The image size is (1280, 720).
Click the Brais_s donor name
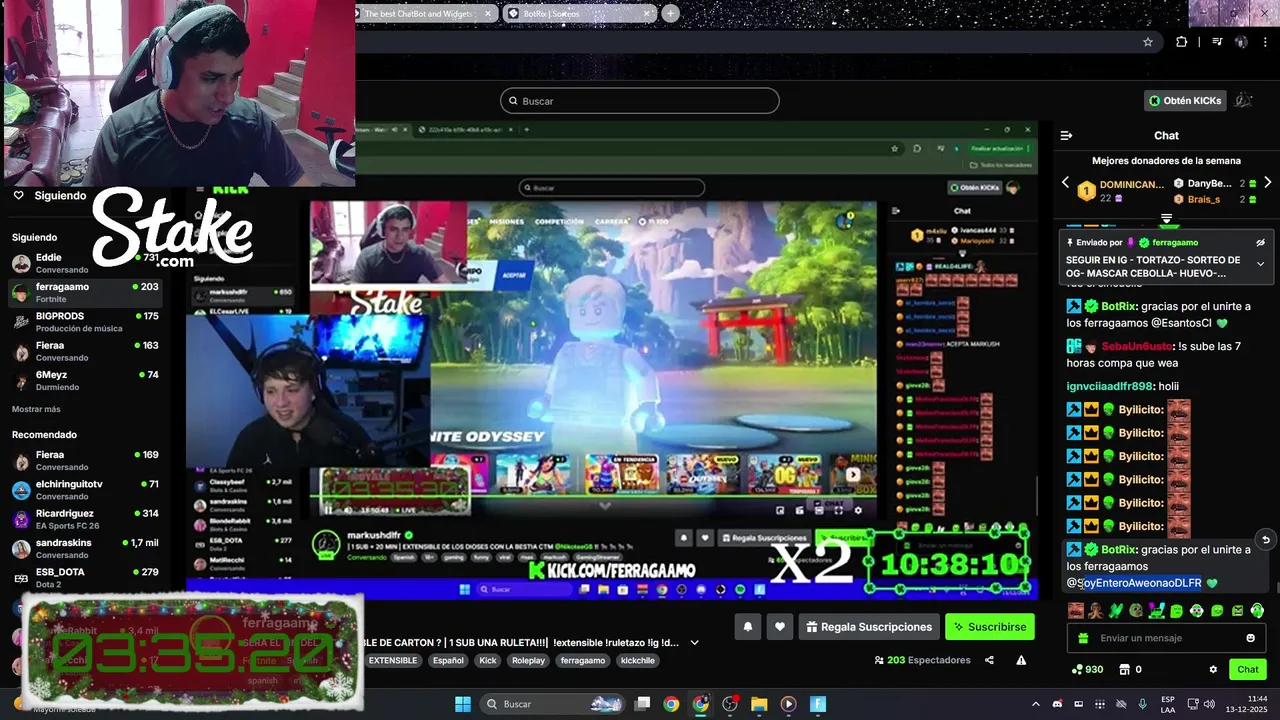(1203, 199)
